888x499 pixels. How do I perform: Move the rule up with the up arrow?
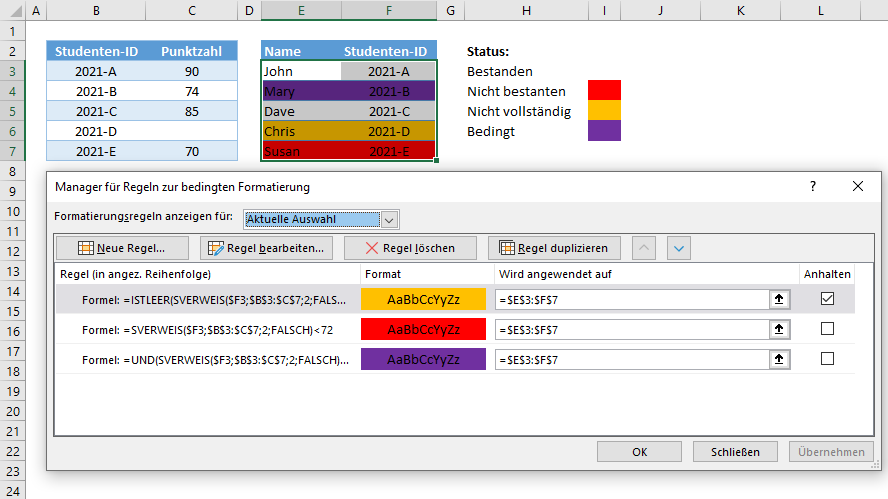644,248
